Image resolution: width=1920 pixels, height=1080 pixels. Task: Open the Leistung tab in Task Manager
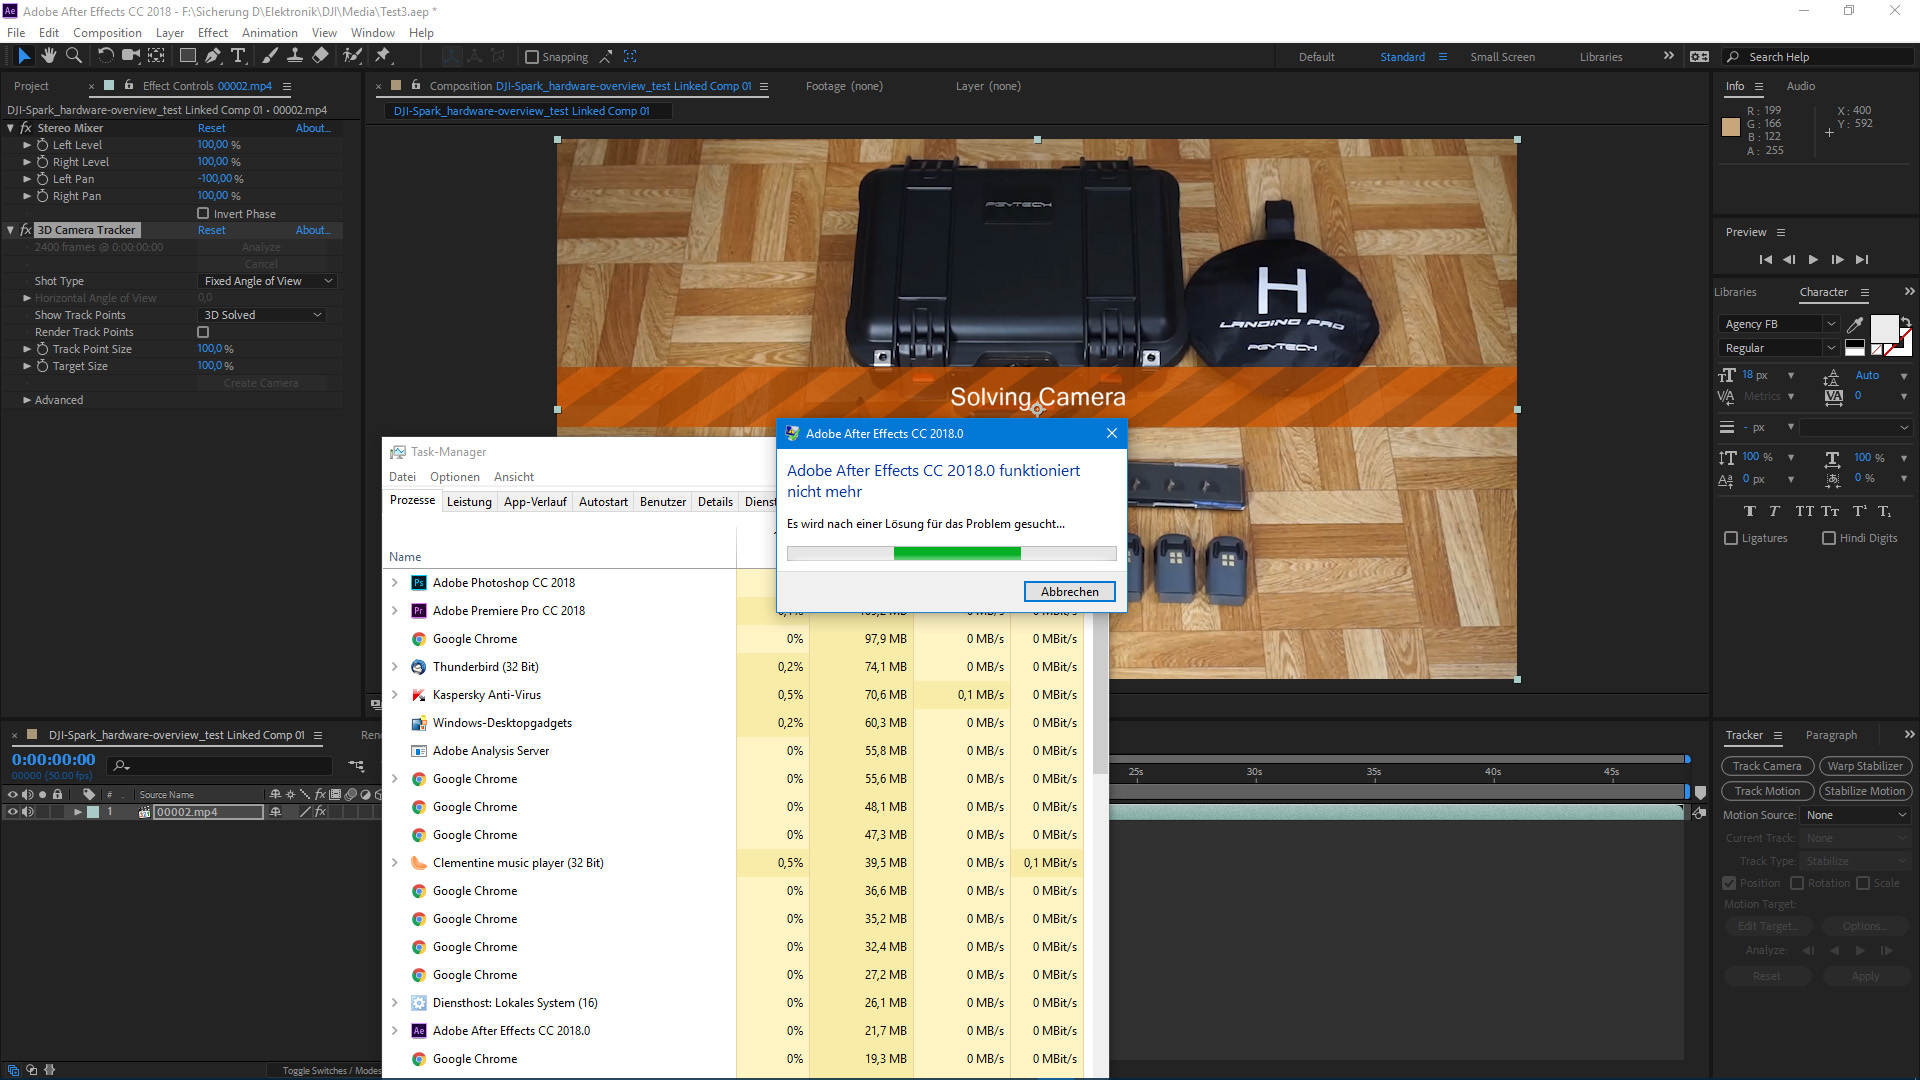click(x=468, y=500)
